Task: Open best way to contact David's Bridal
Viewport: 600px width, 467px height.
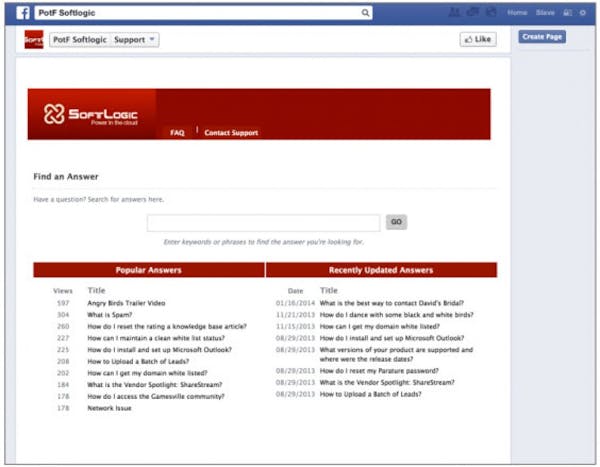Action: (x=392, y=303)
